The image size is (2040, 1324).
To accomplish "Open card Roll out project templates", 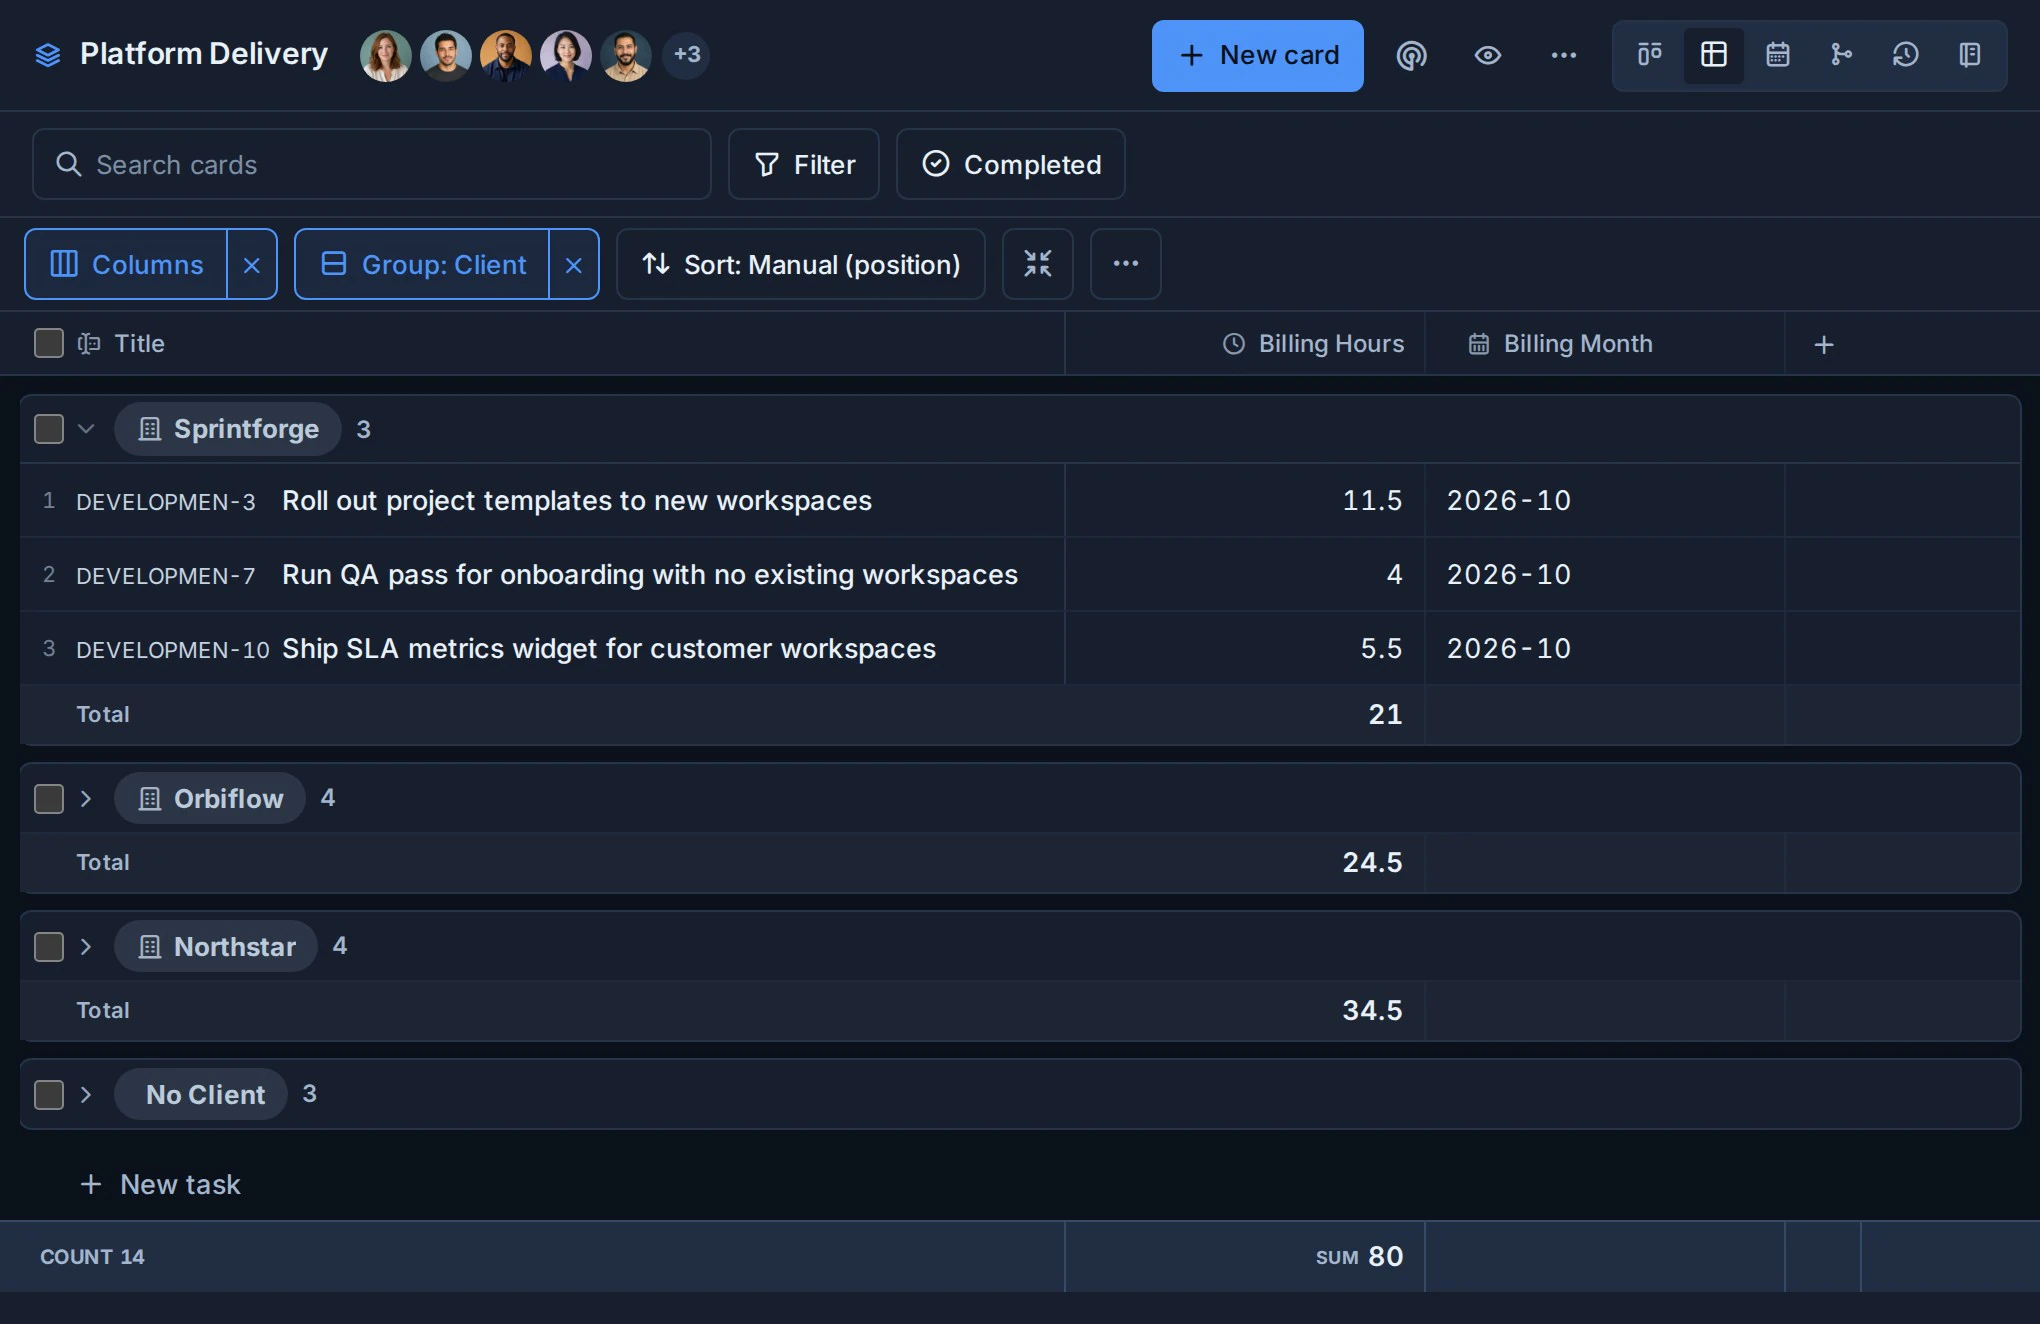I will click(x=577, y=501).
